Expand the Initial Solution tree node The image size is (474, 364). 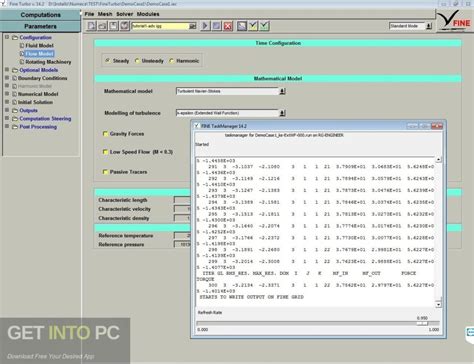tap(7, 102)
